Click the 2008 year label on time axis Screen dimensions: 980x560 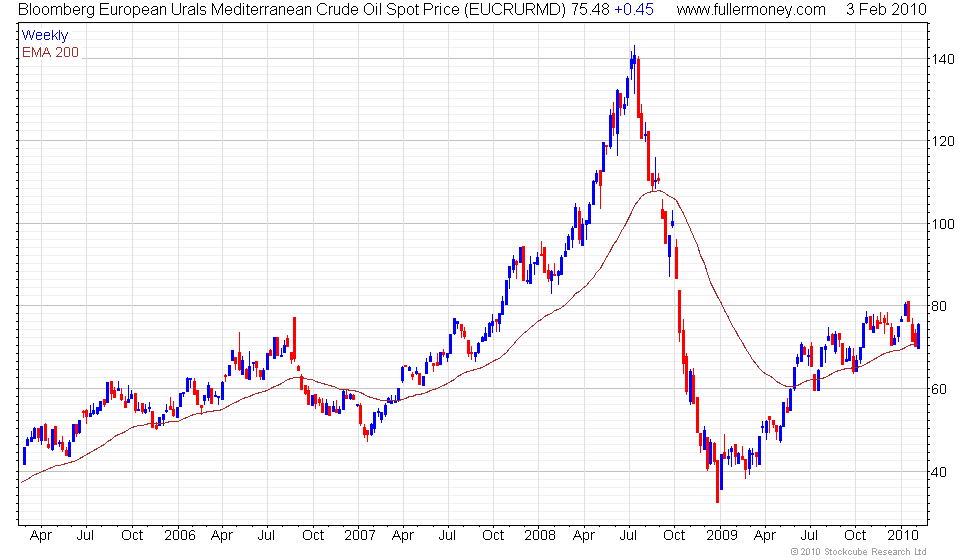coord(540,536)
